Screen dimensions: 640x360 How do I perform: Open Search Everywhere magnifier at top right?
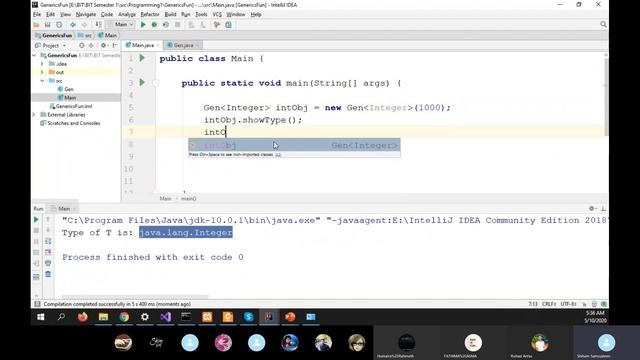coord(603,25)
